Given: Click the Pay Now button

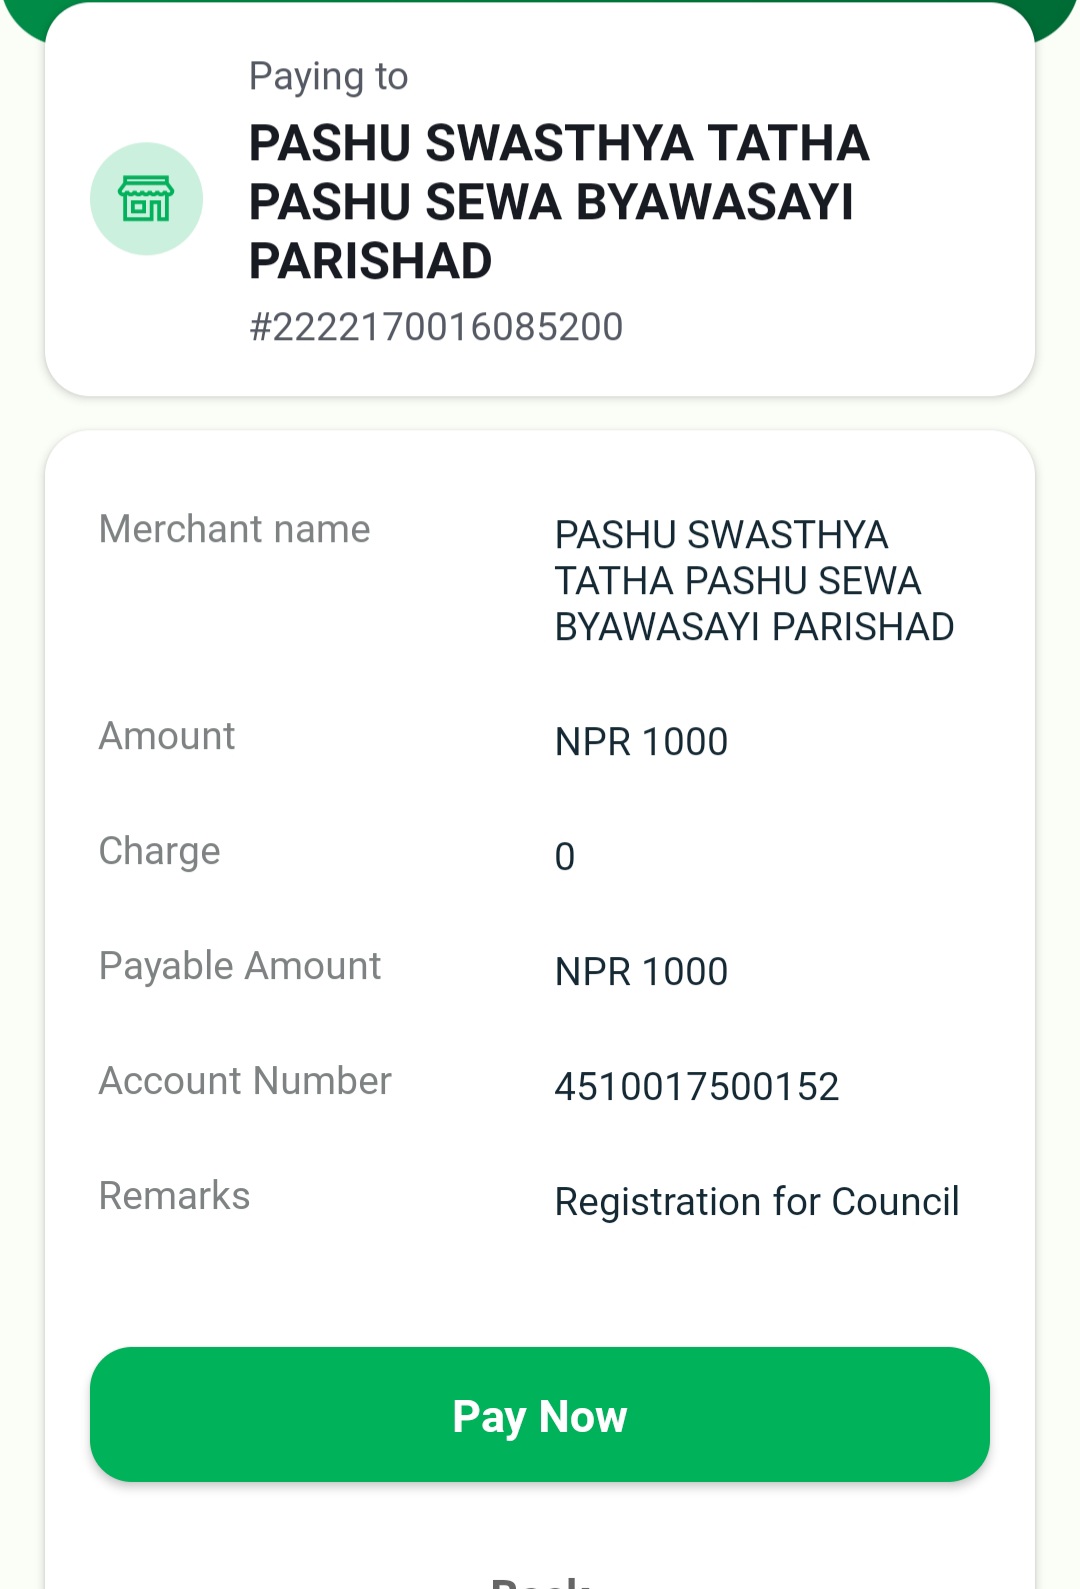Looking at the screenshot, I should 540,1414.
